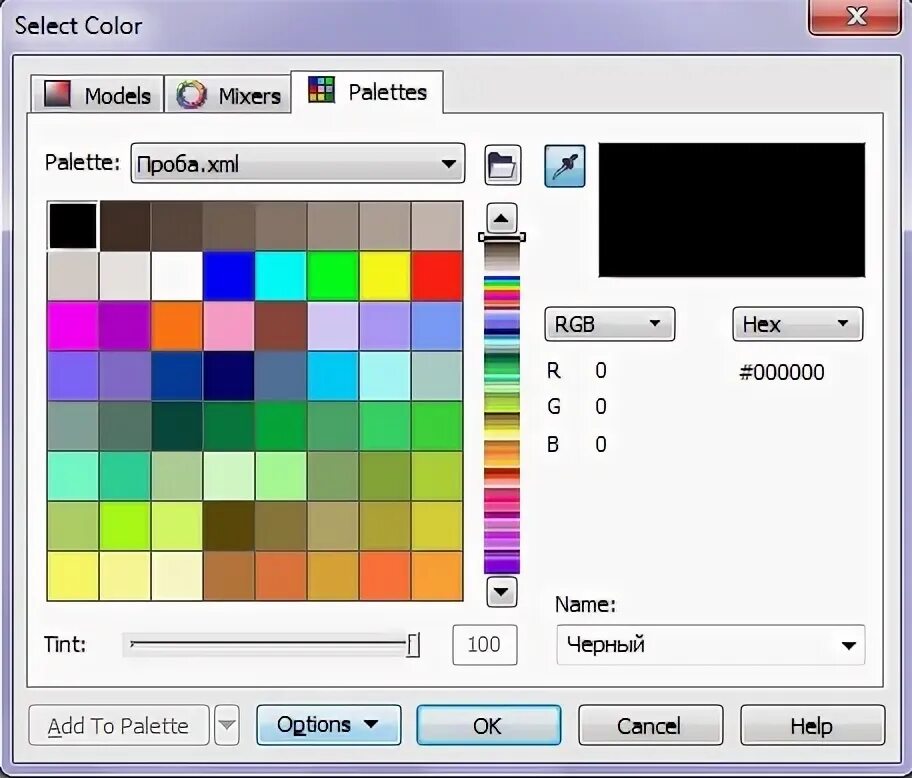Pick the pure blue swatch
The width and height of the screenshot is (912, 778).
coord(229,276)
